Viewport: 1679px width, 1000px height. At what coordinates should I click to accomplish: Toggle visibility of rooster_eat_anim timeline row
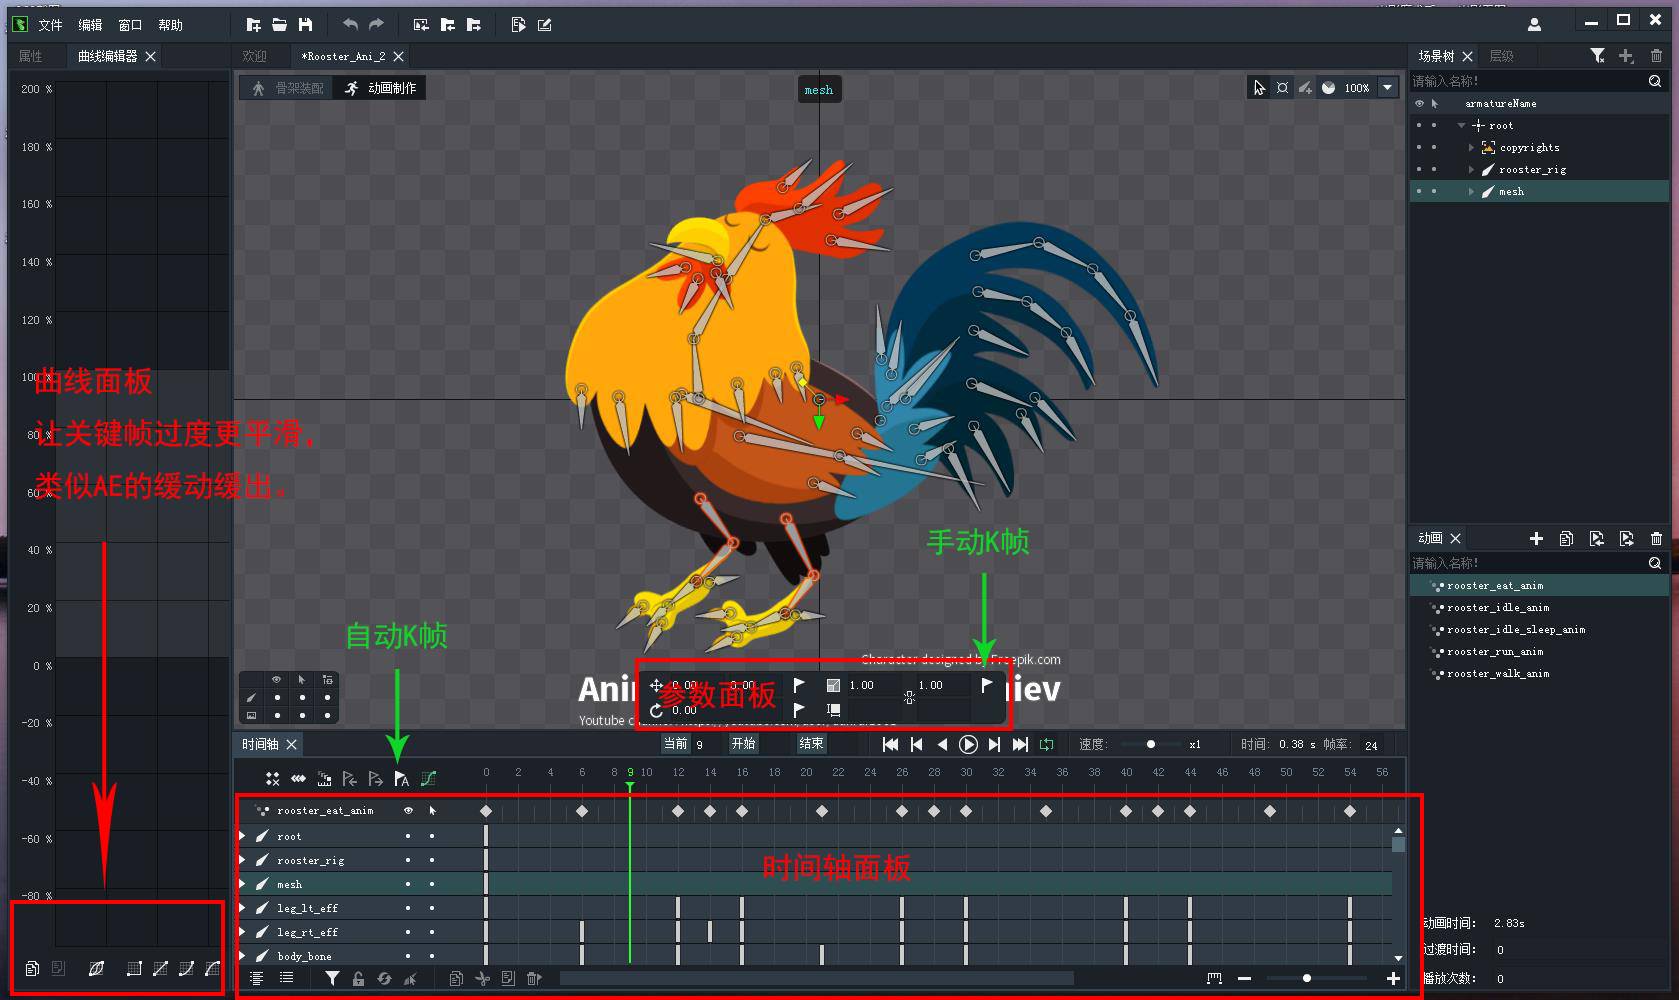(x=408, y=810)
